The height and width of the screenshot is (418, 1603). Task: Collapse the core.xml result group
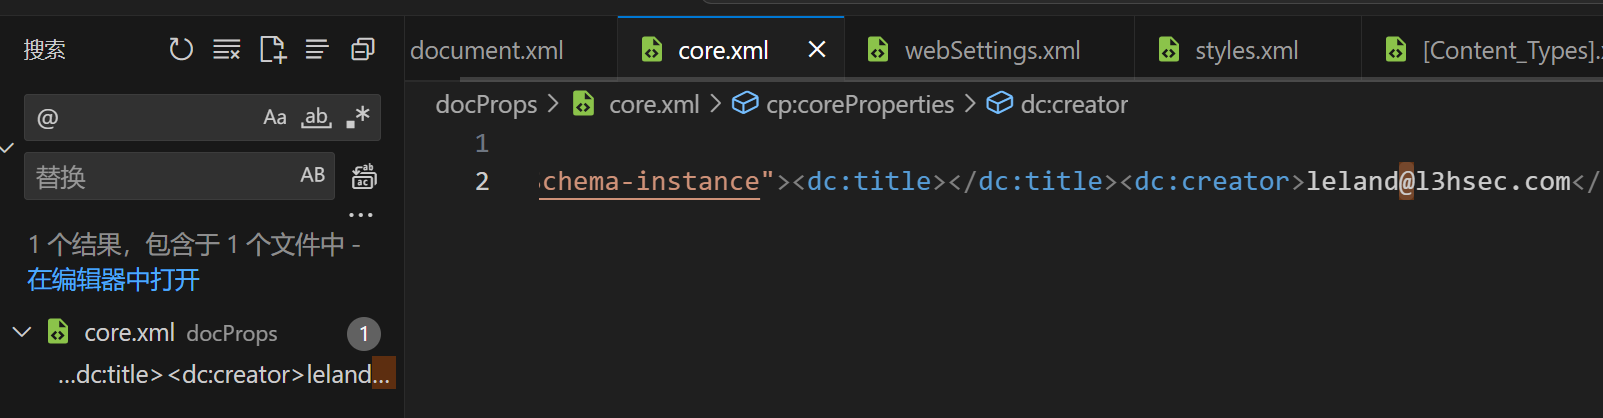coord(22,332)
